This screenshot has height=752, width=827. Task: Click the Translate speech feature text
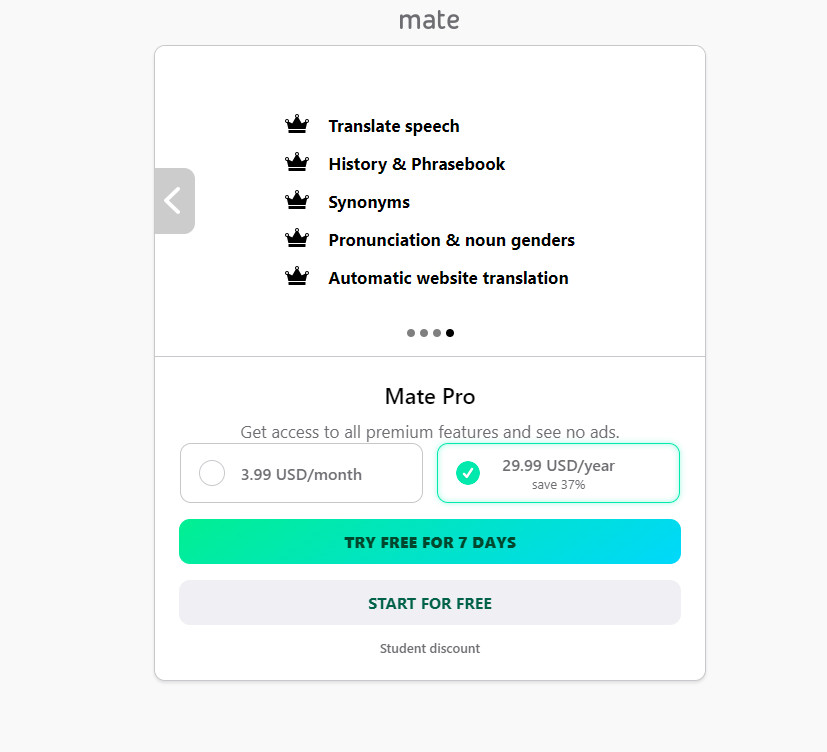coord(394,126)
